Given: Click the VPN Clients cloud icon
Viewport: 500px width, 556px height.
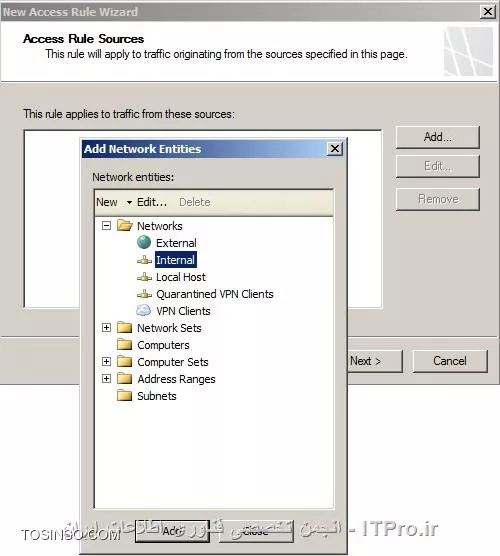Looking at the screenshot, I should (x=144, y=311).
